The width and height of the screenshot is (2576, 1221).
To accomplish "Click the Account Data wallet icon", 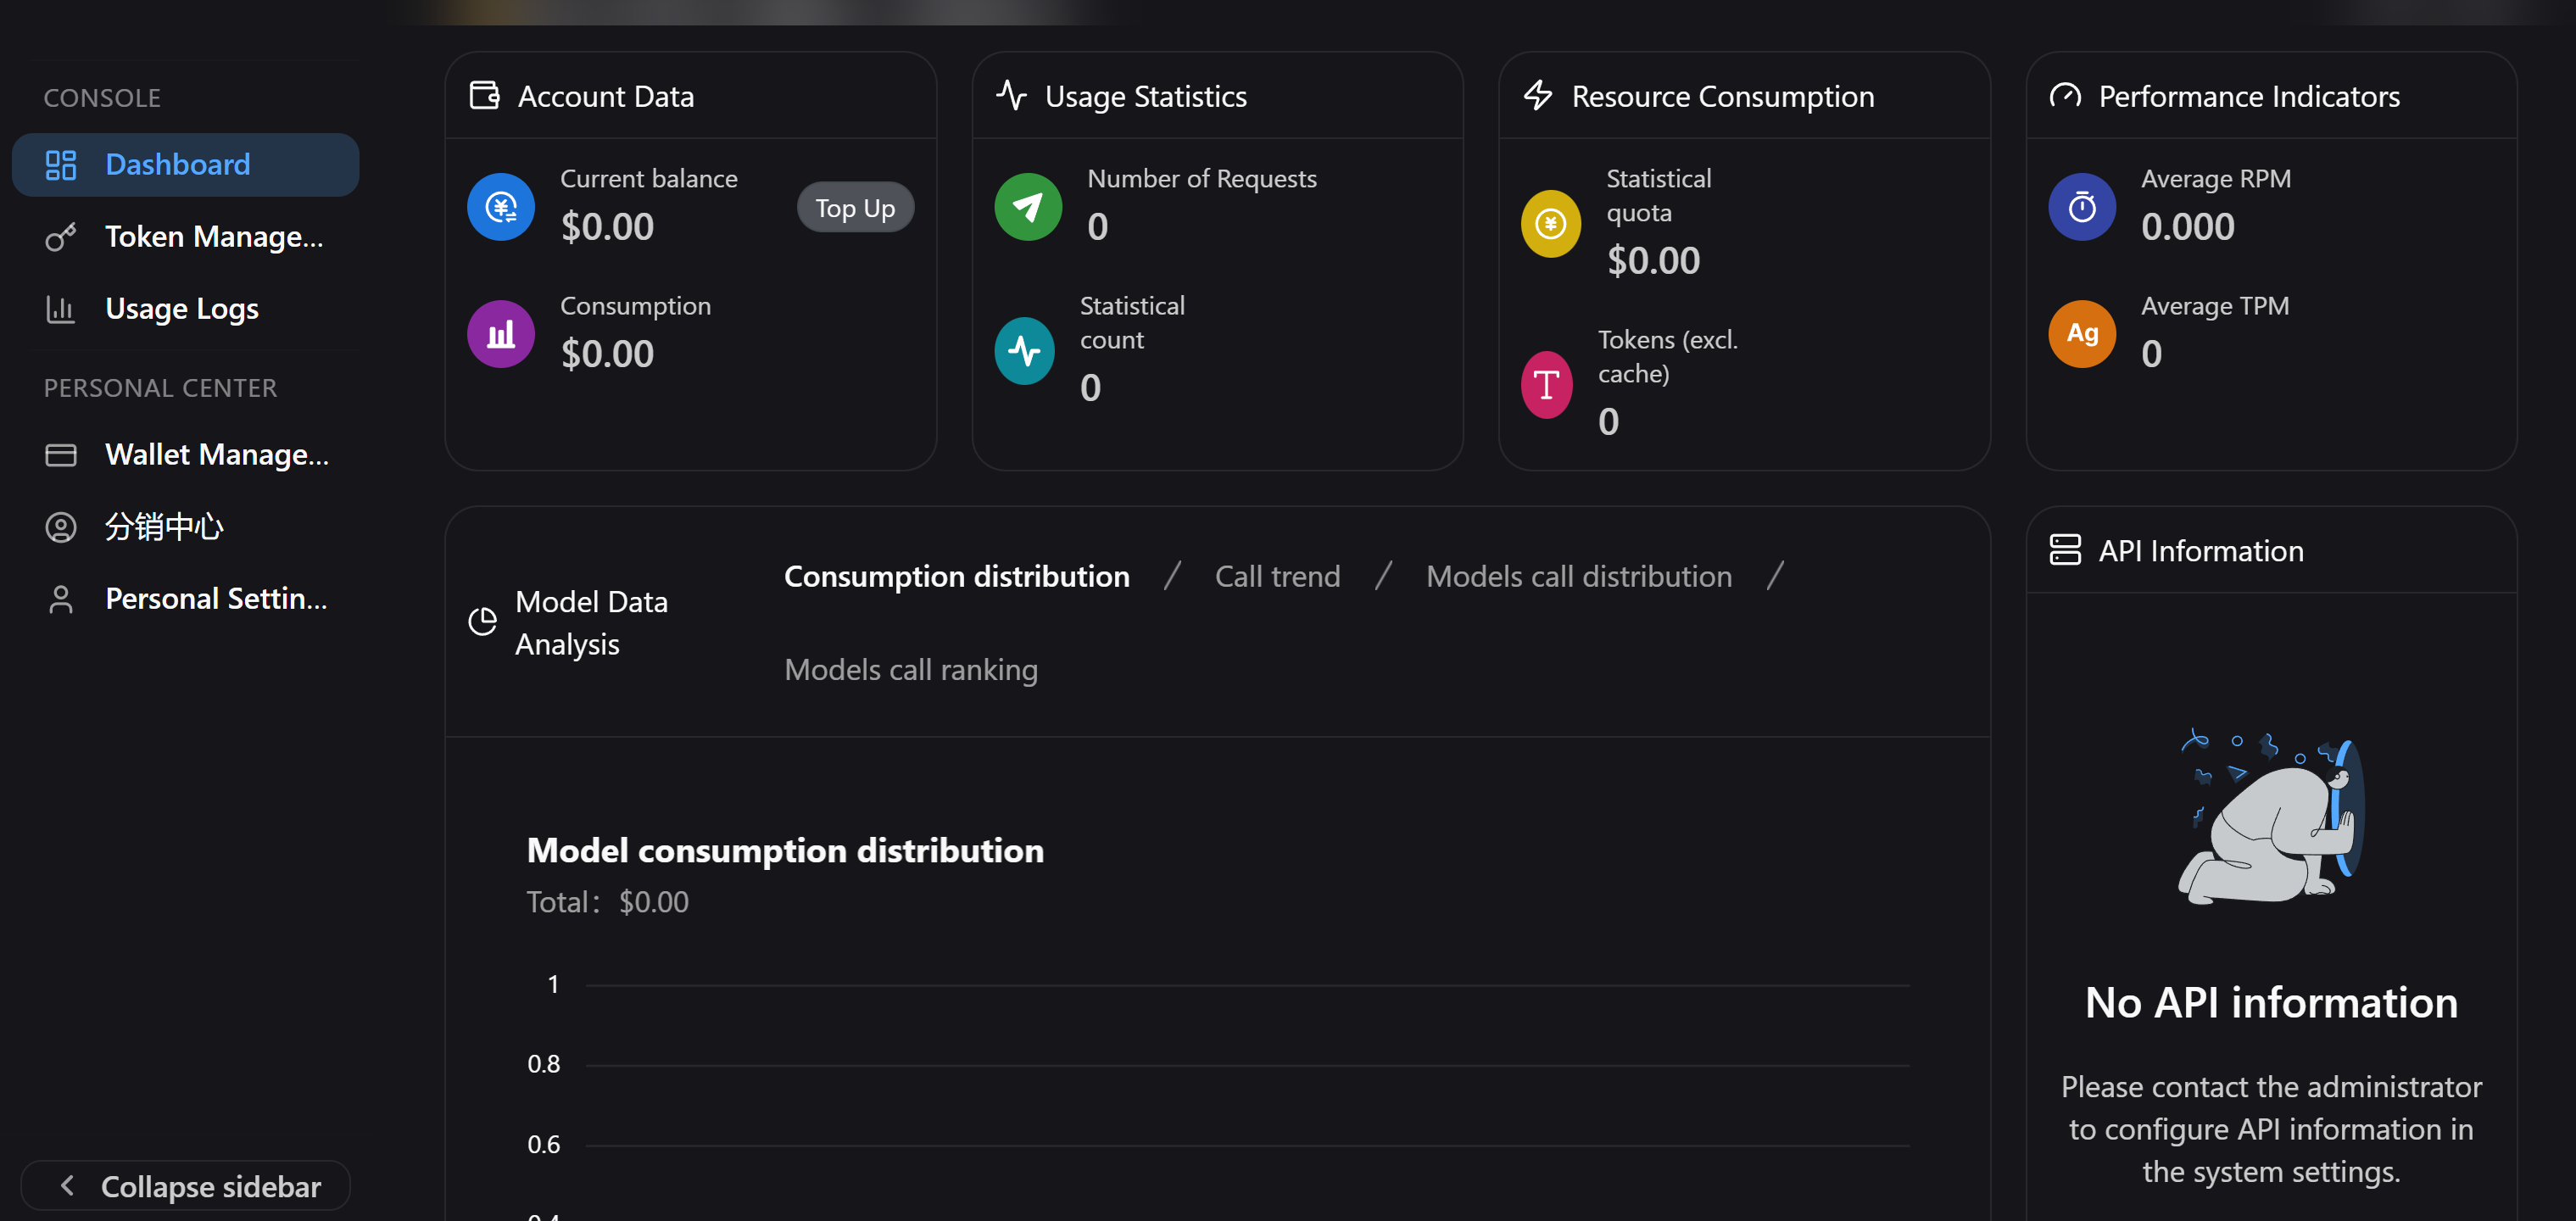I will [485, 96].
